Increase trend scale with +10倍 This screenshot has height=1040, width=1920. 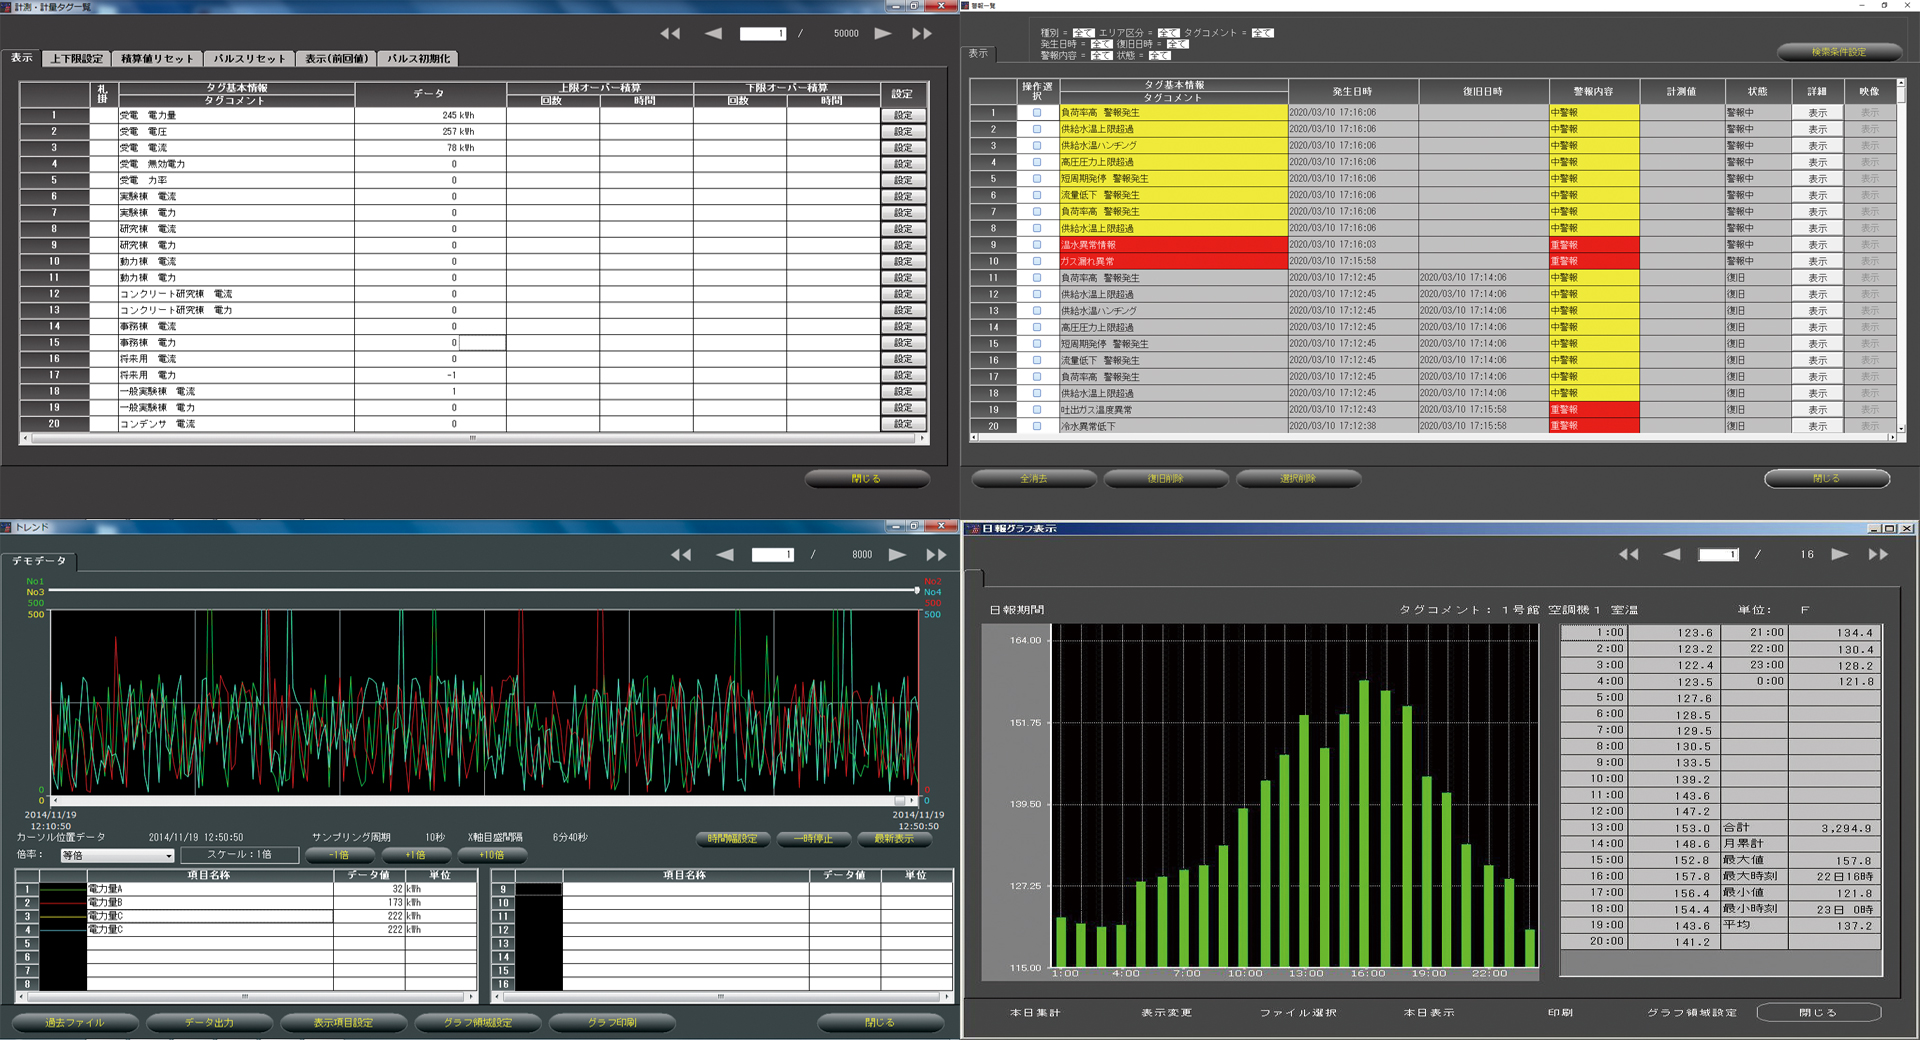point(492,855)
